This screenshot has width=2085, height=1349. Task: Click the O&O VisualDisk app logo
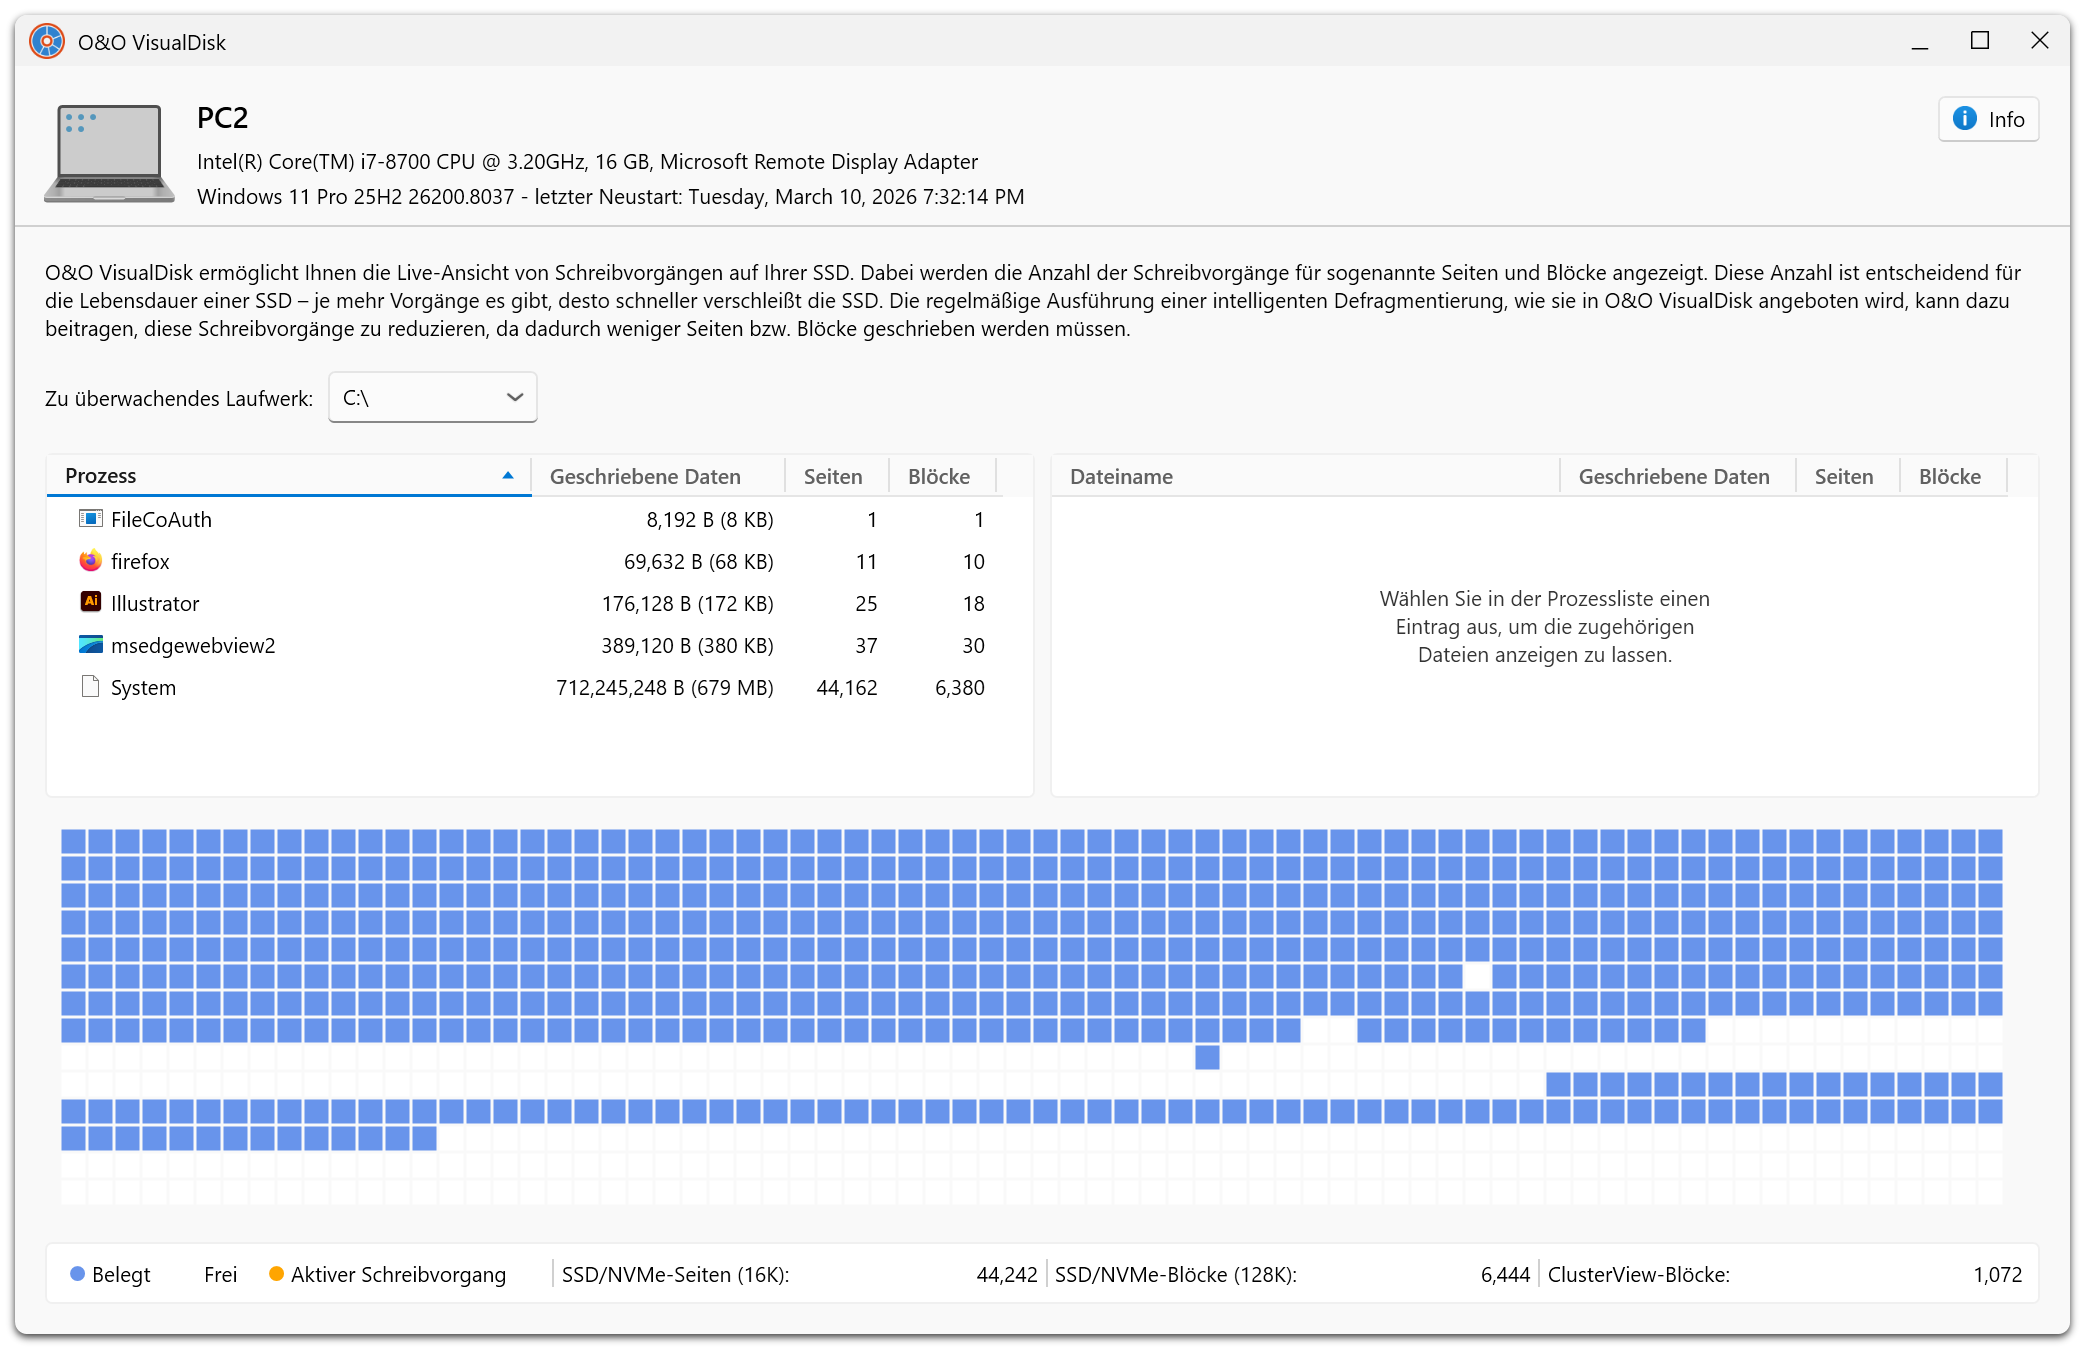pyautogui.click(x=47, y=42)
